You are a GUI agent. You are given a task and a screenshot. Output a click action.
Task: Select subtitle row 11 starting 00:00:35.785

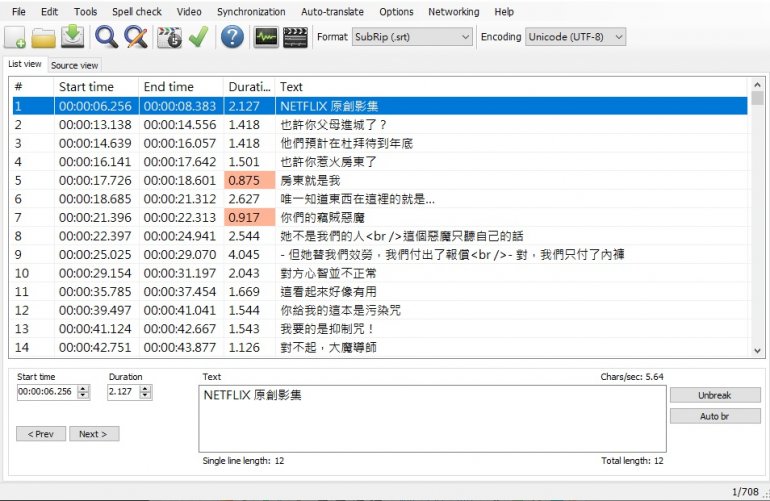[380, 292]
